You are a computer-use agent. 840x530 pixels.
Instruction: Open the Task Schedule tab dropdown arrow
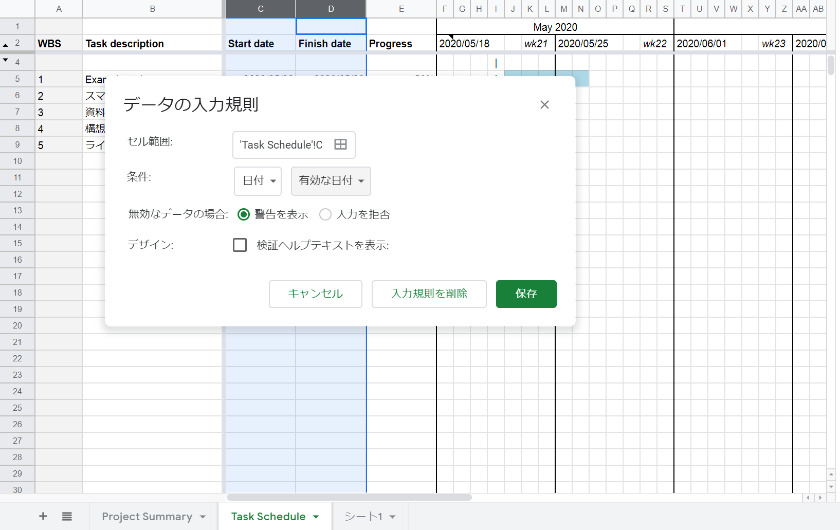click(316, 517)
